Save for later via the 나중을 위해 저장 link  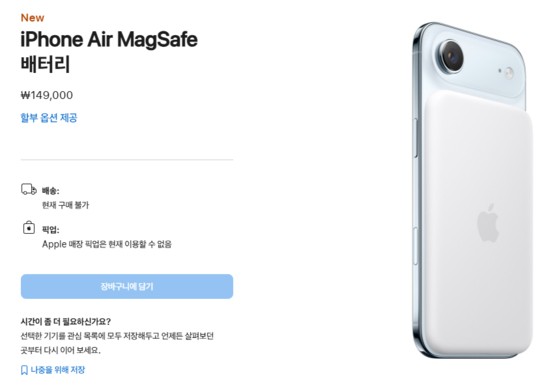(58, 370)
